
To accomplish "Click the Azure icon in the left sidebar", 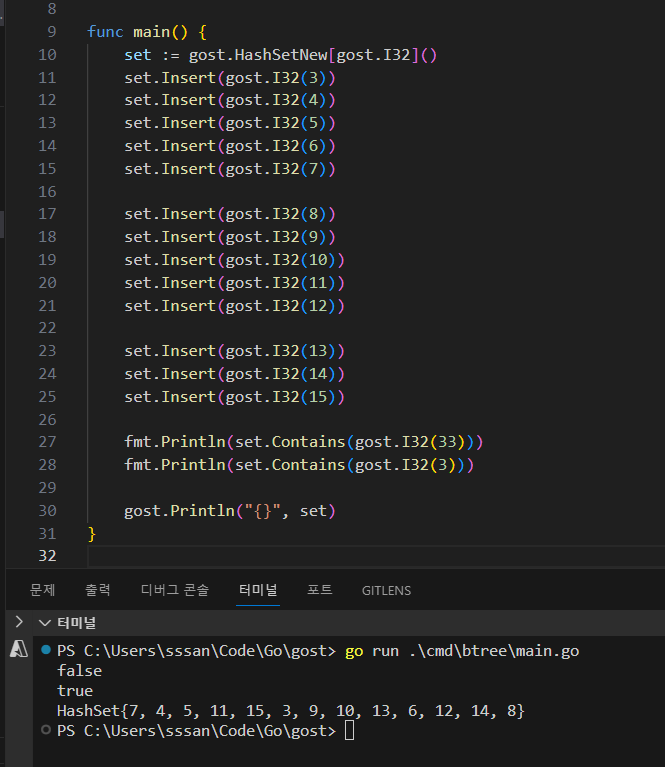I will coord(17,649).
